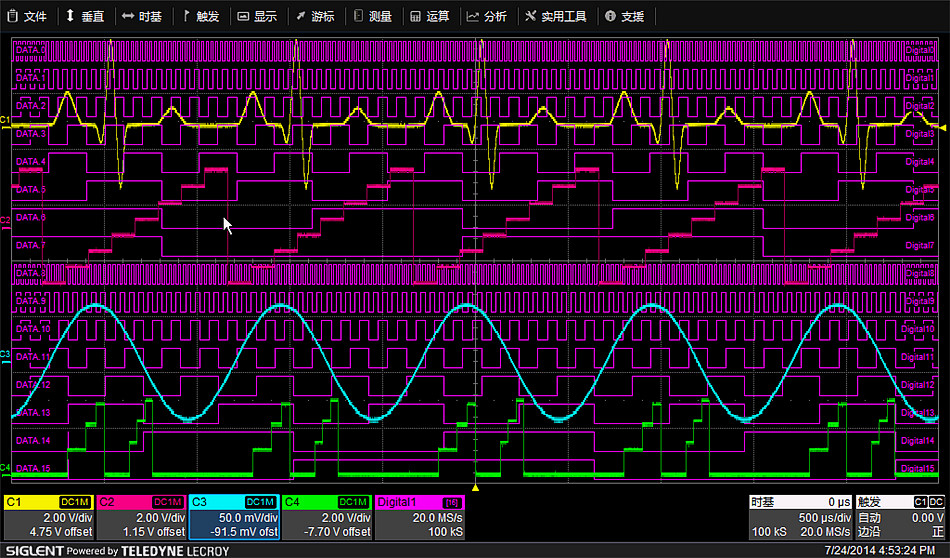950x558 pixels.
Task: Open the 显示 (Display) menu
Action: (x=257, y=17)
